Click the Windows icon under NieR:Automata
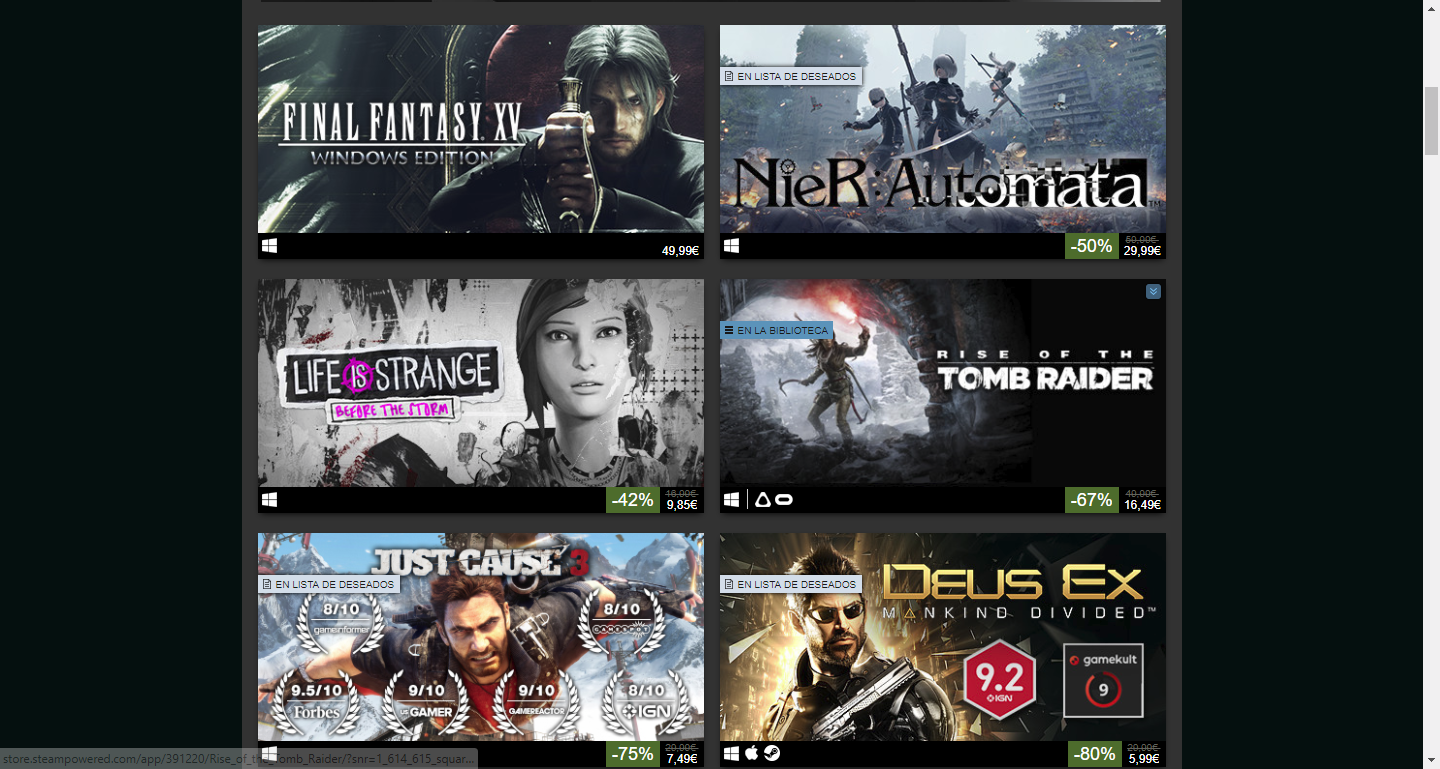 click(731, 245)
